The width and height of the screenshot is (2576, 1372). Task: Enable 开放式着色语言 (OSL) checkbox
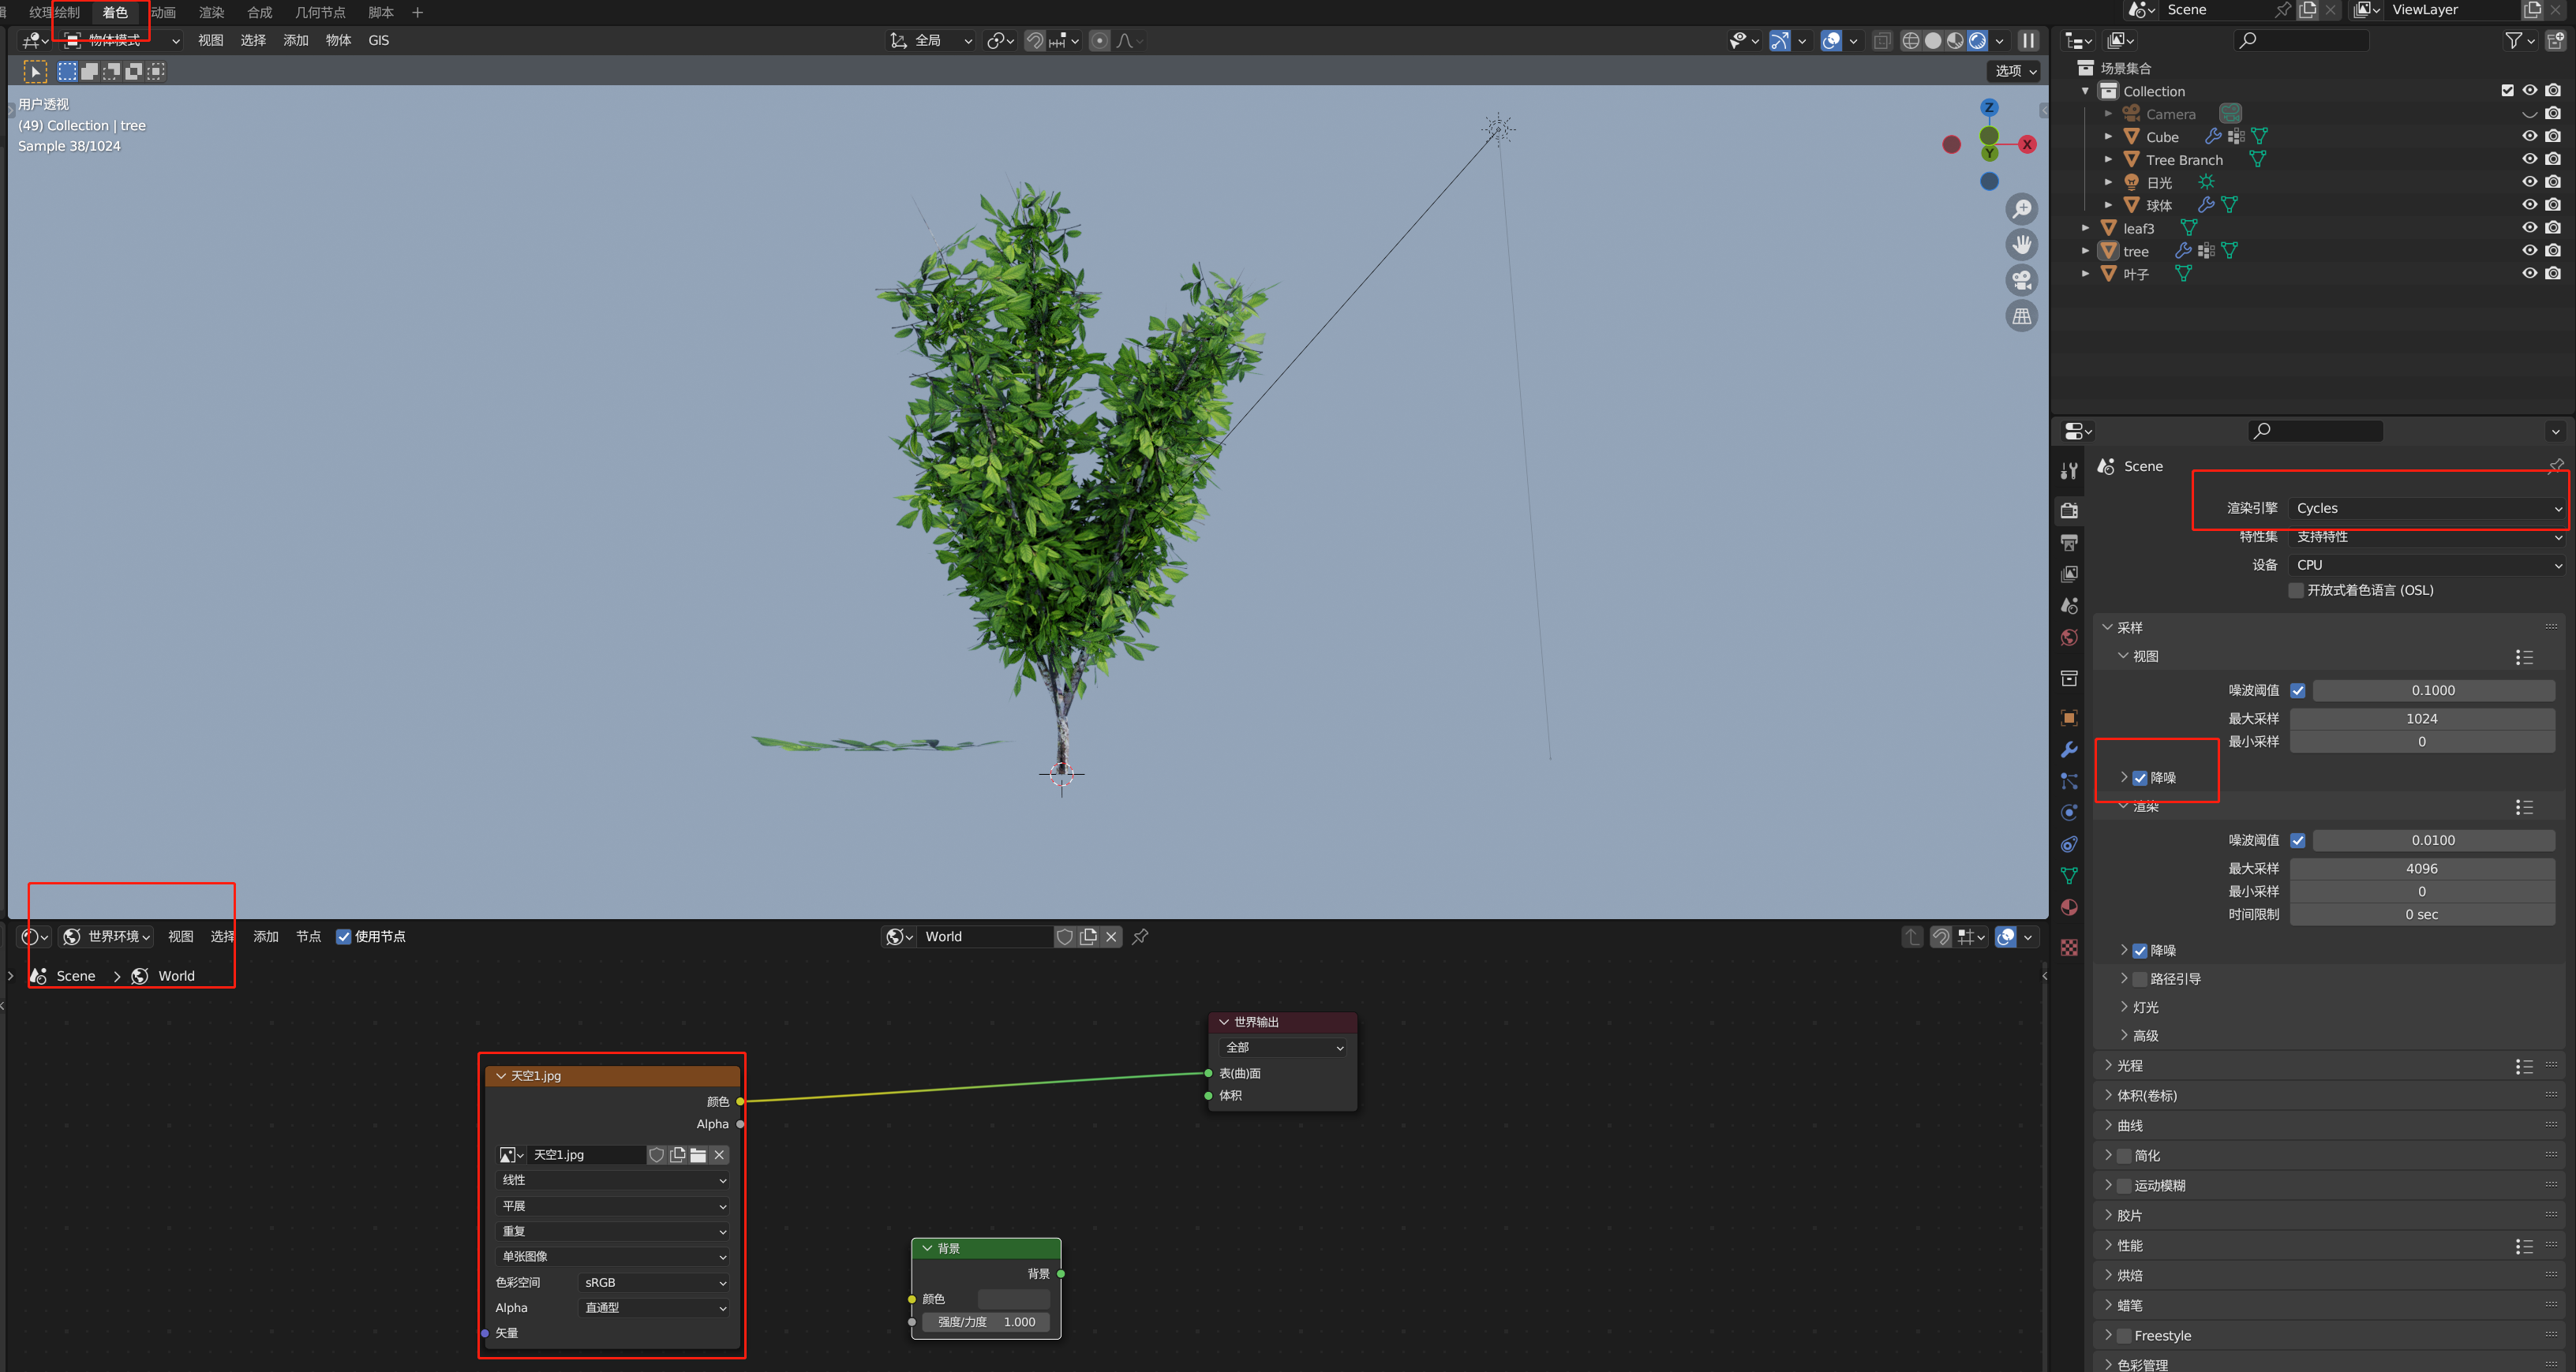pyautogui.click(x=2296, y=590)
